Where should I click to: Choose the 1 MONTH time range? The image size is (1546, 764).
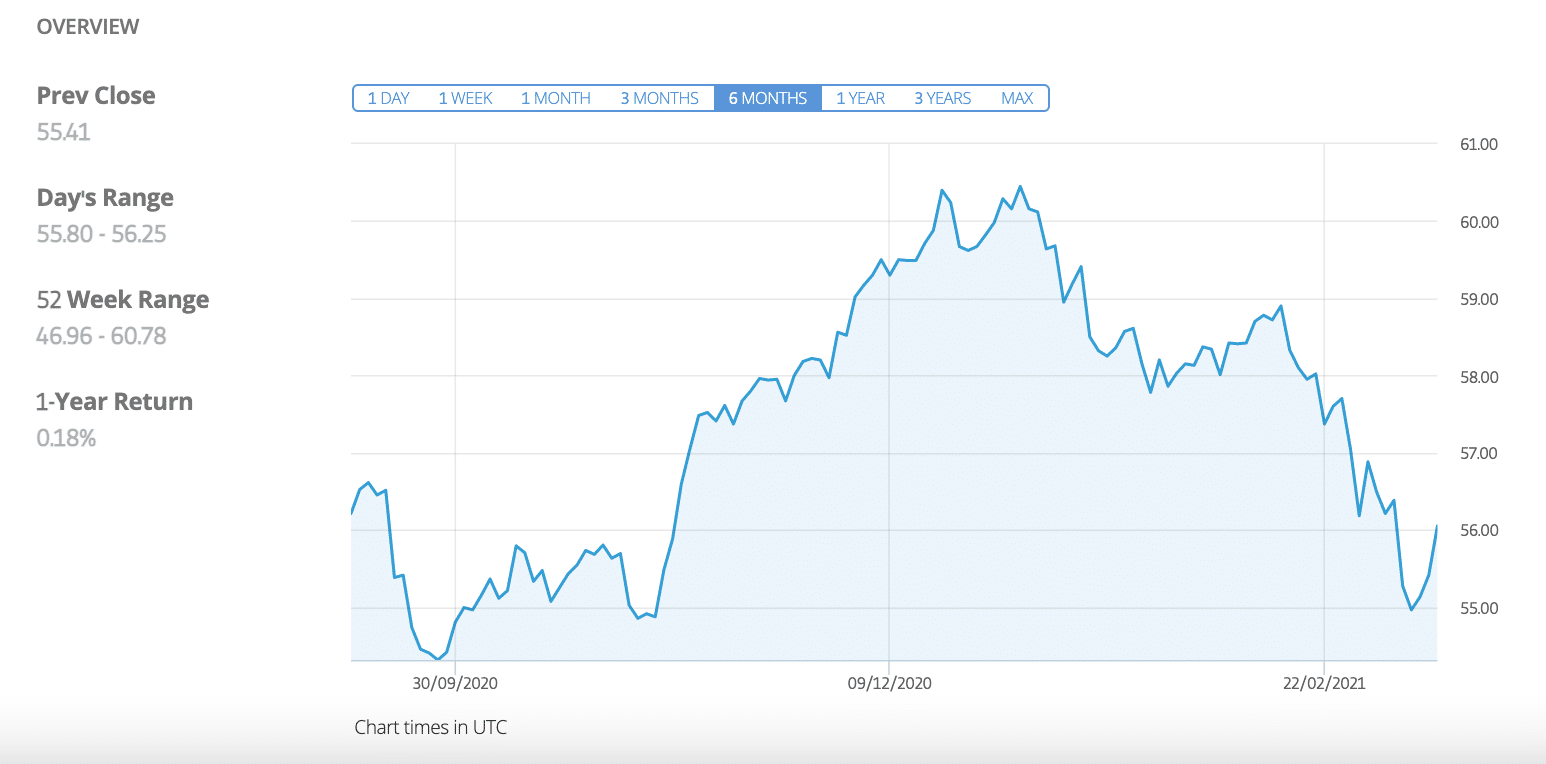click(x=556, y=98)
